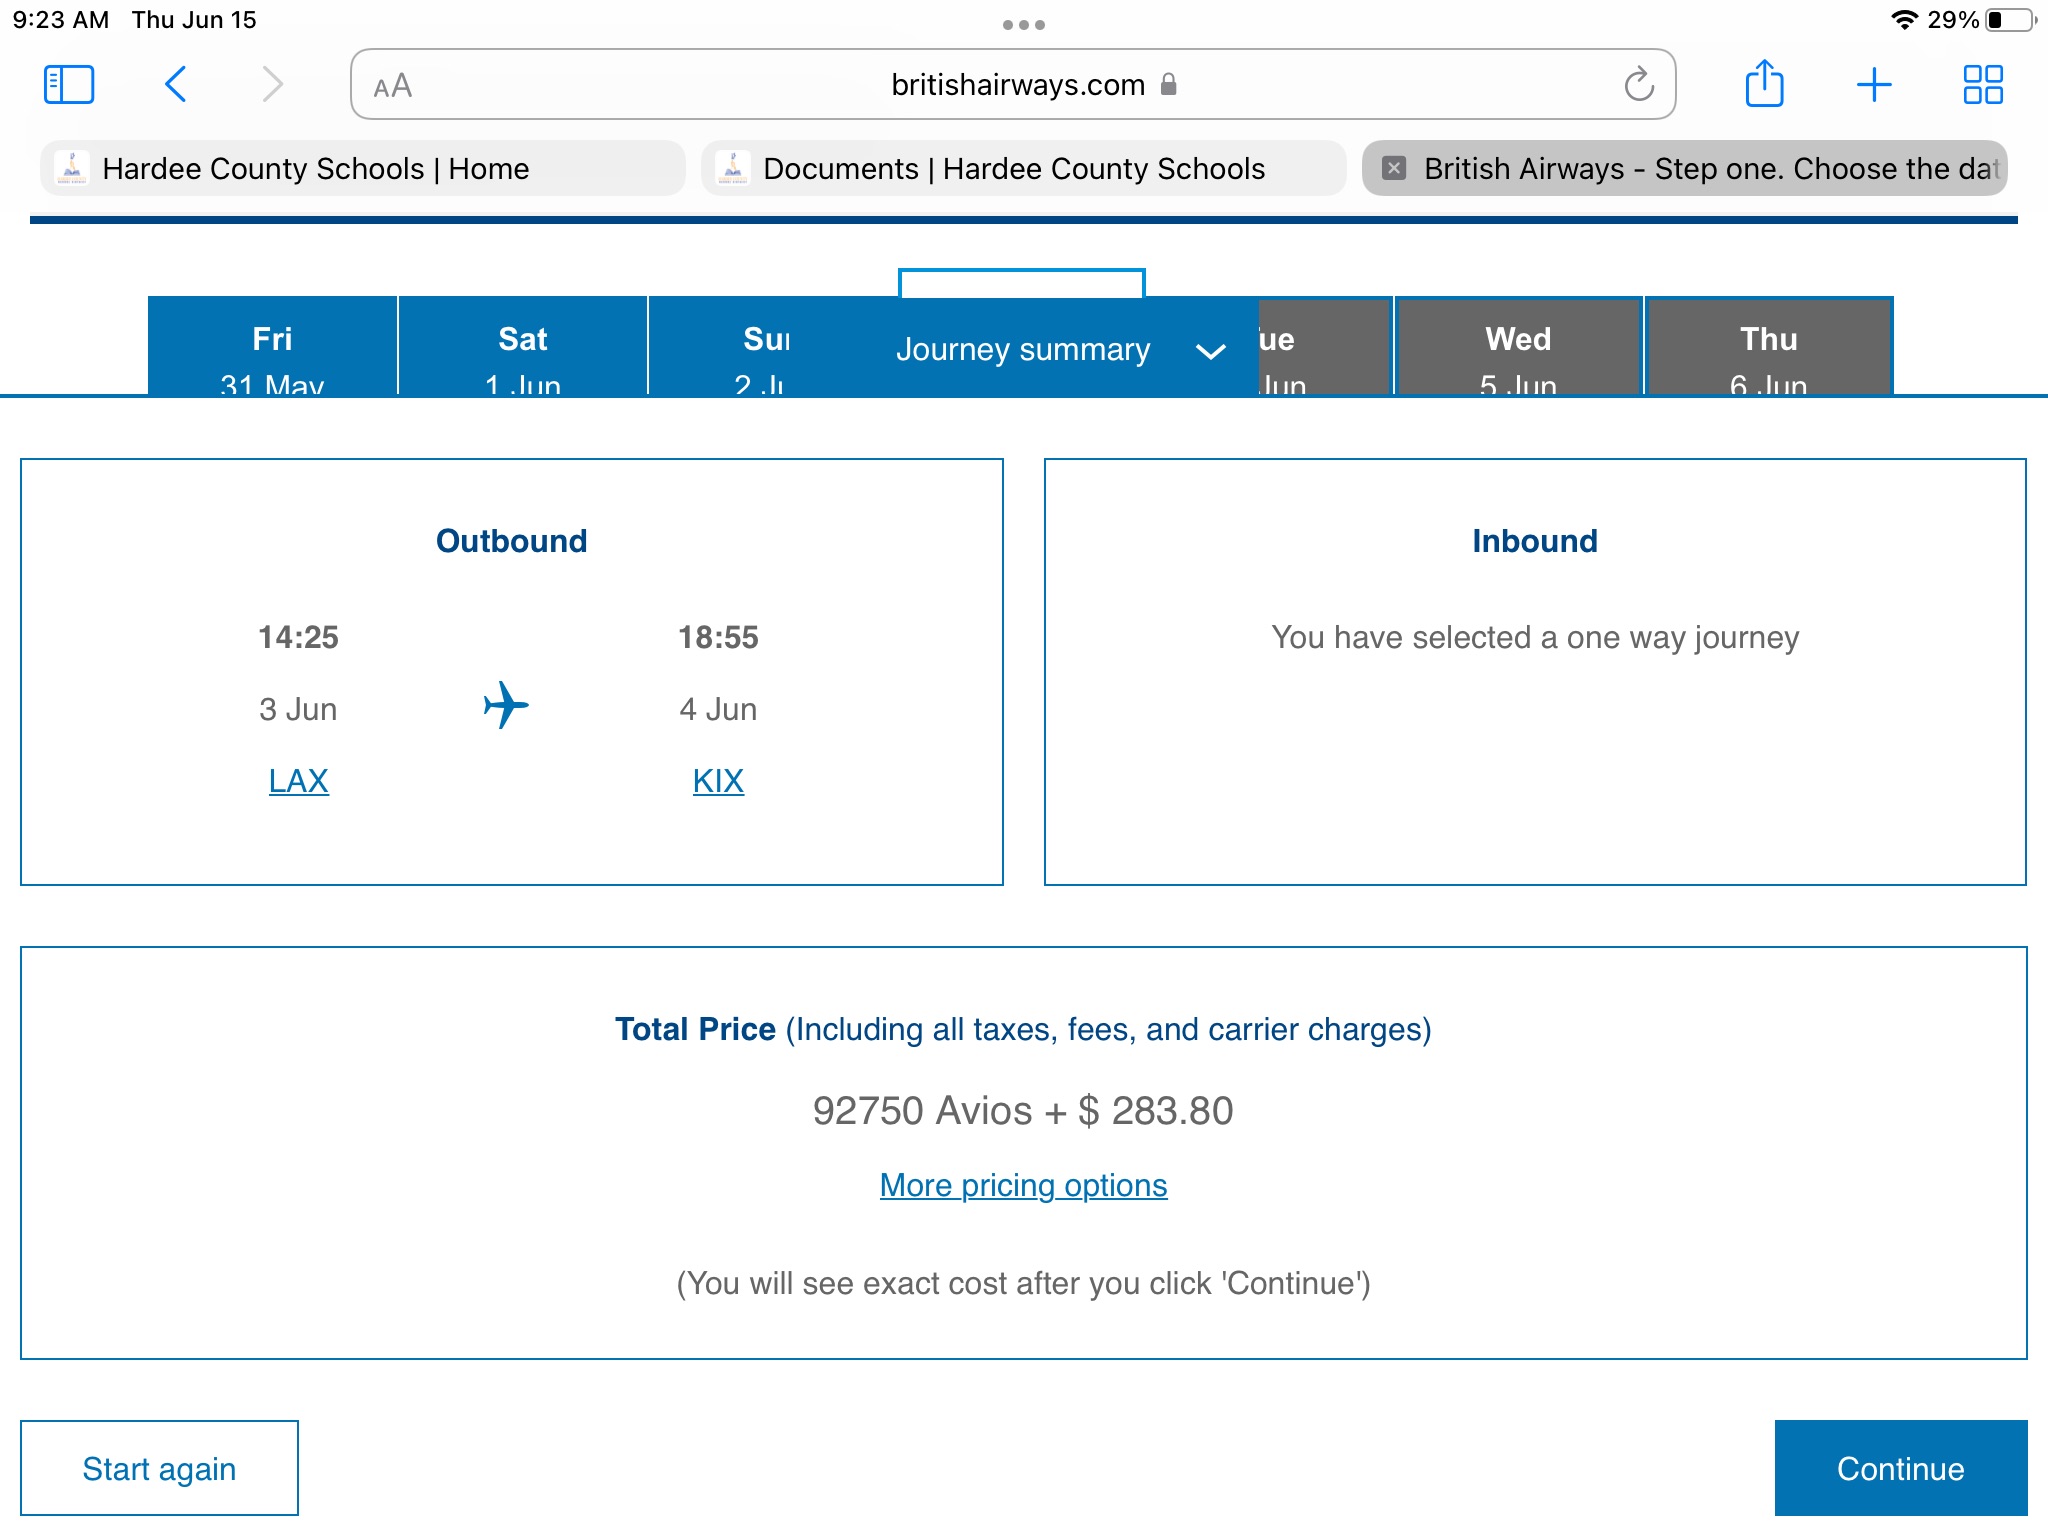This screenshot has width=2048, height=1536.
Task: Tap the Wi-Fi status icon
Action: tap(1905, 20)
